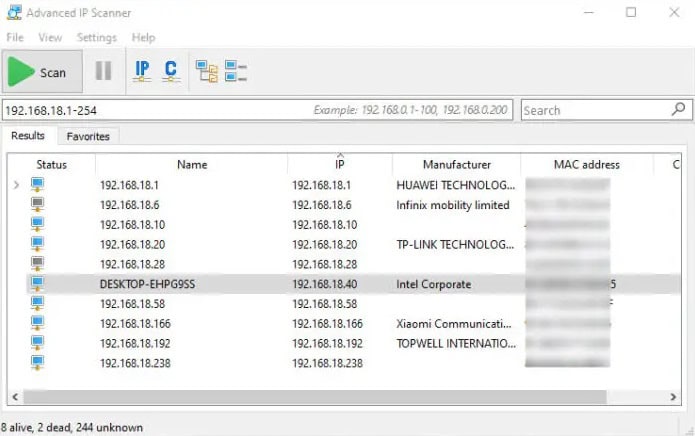Viewport: 695px width, 436px height.
Task: Click 192.168.18.10 in Name column
Action: pos(132,225)
